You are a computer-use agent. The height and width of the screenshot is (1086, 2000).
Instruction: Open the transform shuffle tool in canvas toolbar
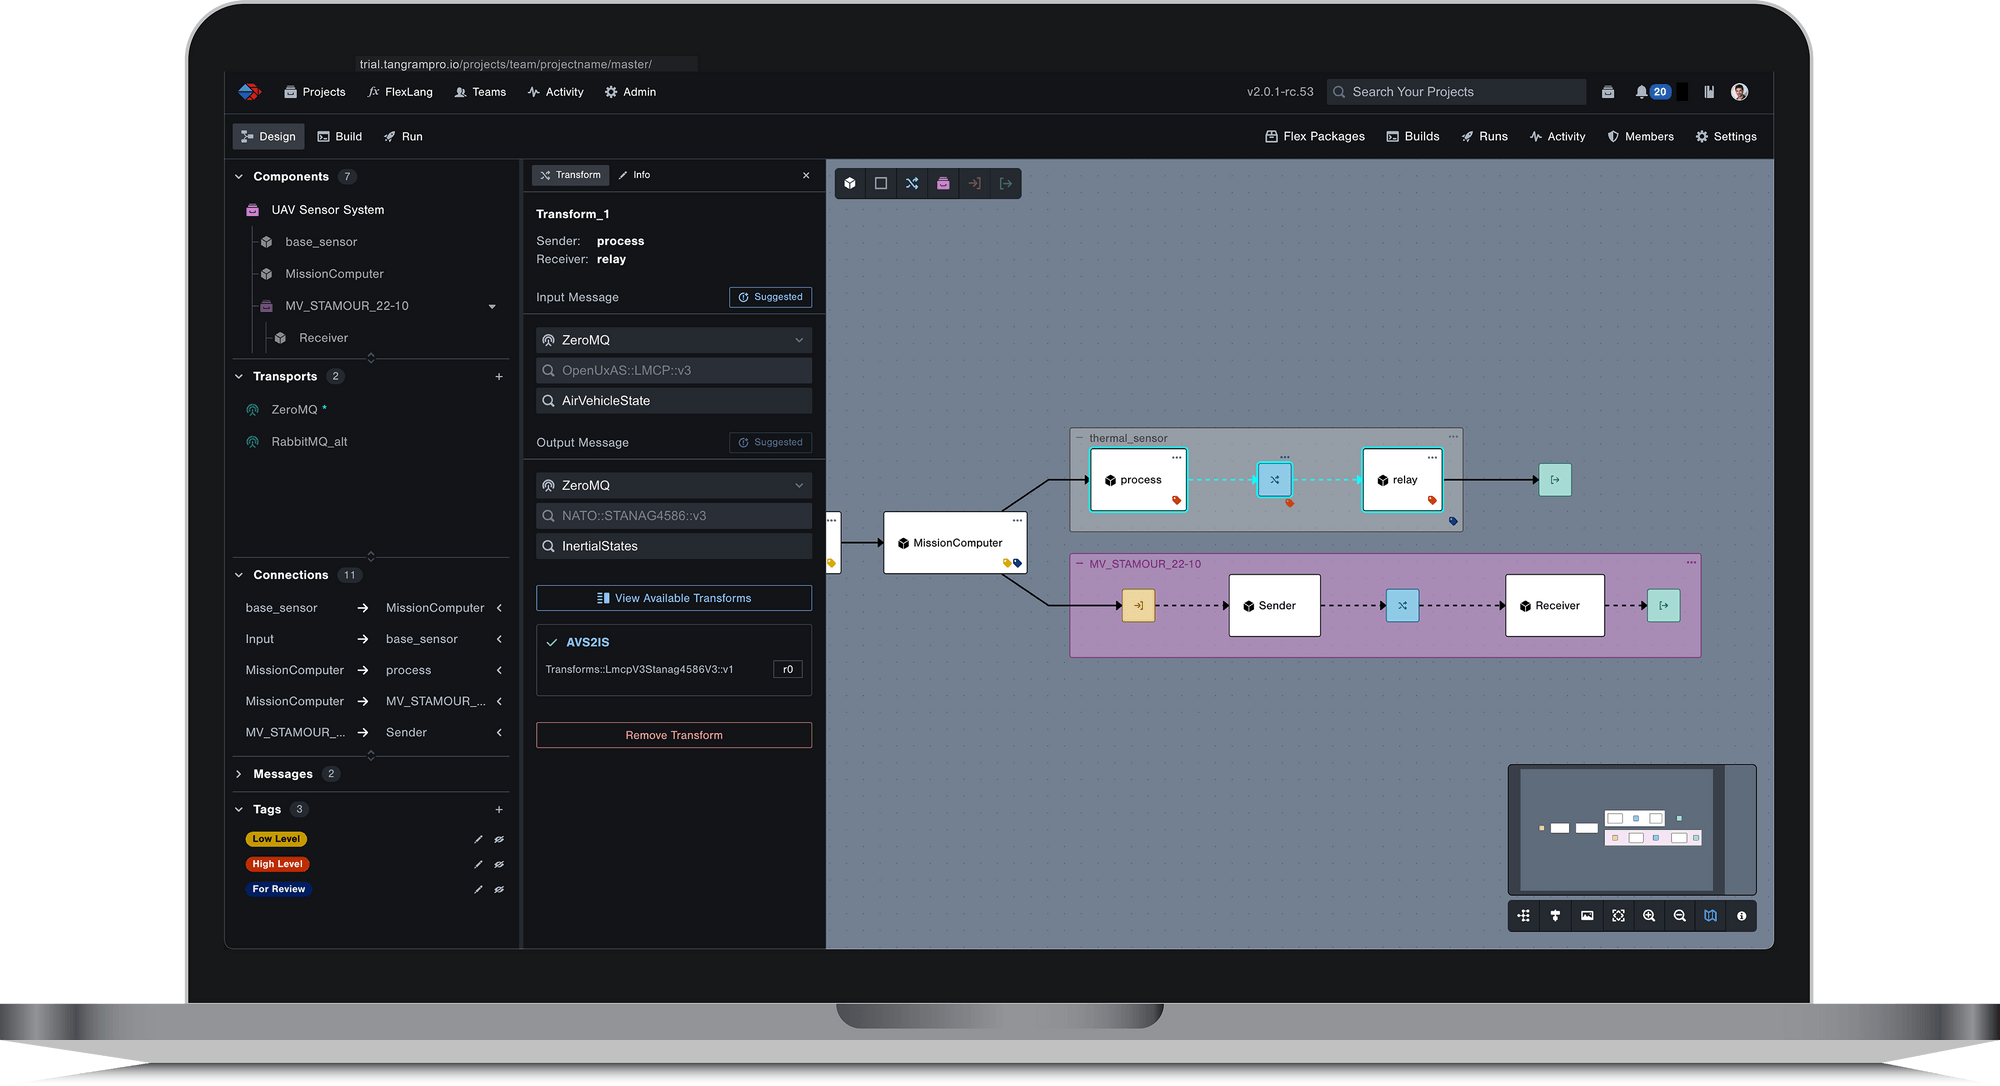[911, 183]
